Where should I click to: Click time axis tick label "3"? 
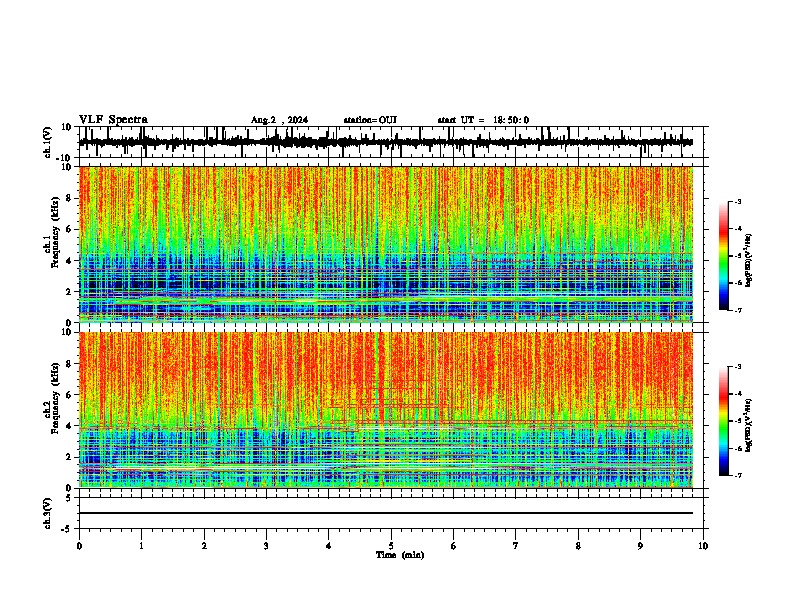pyautogui.click(x=266, y=546)
